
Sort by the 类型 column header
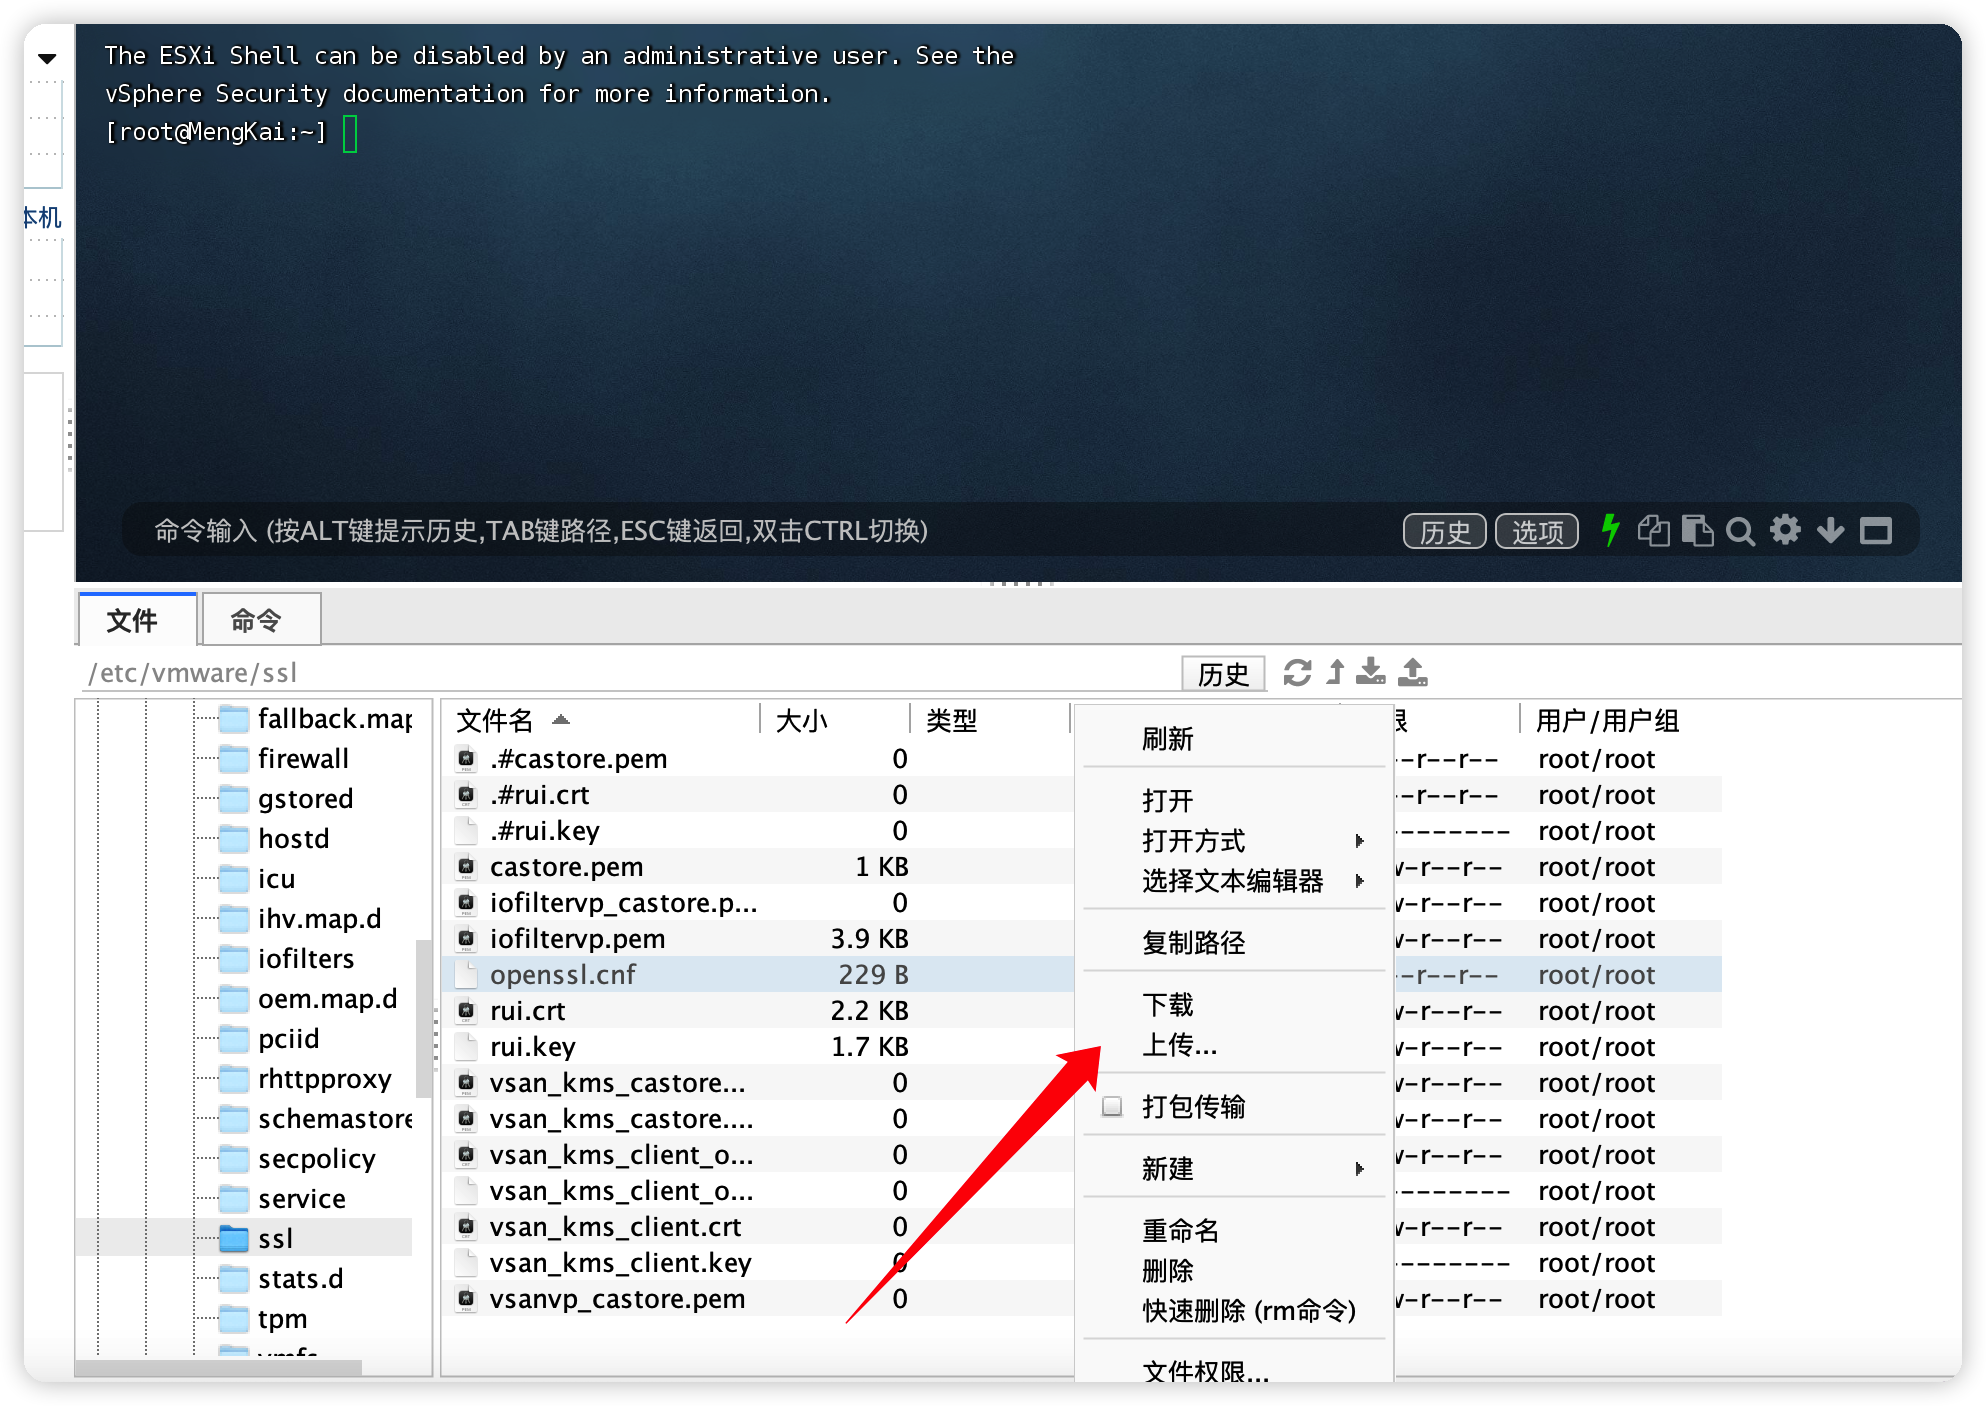[990, 720]
